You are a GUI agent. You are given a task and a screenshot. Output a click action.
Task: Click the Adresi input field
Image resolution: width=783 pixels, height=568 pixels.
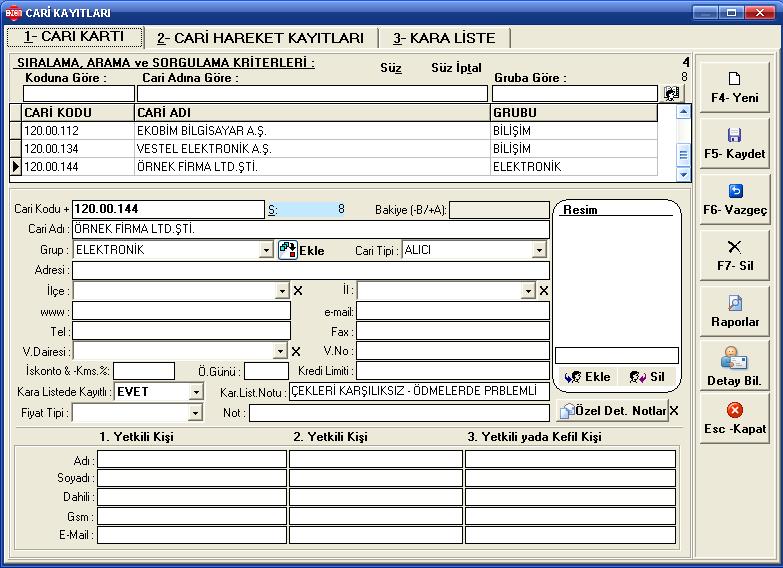(x=311, y=270)
